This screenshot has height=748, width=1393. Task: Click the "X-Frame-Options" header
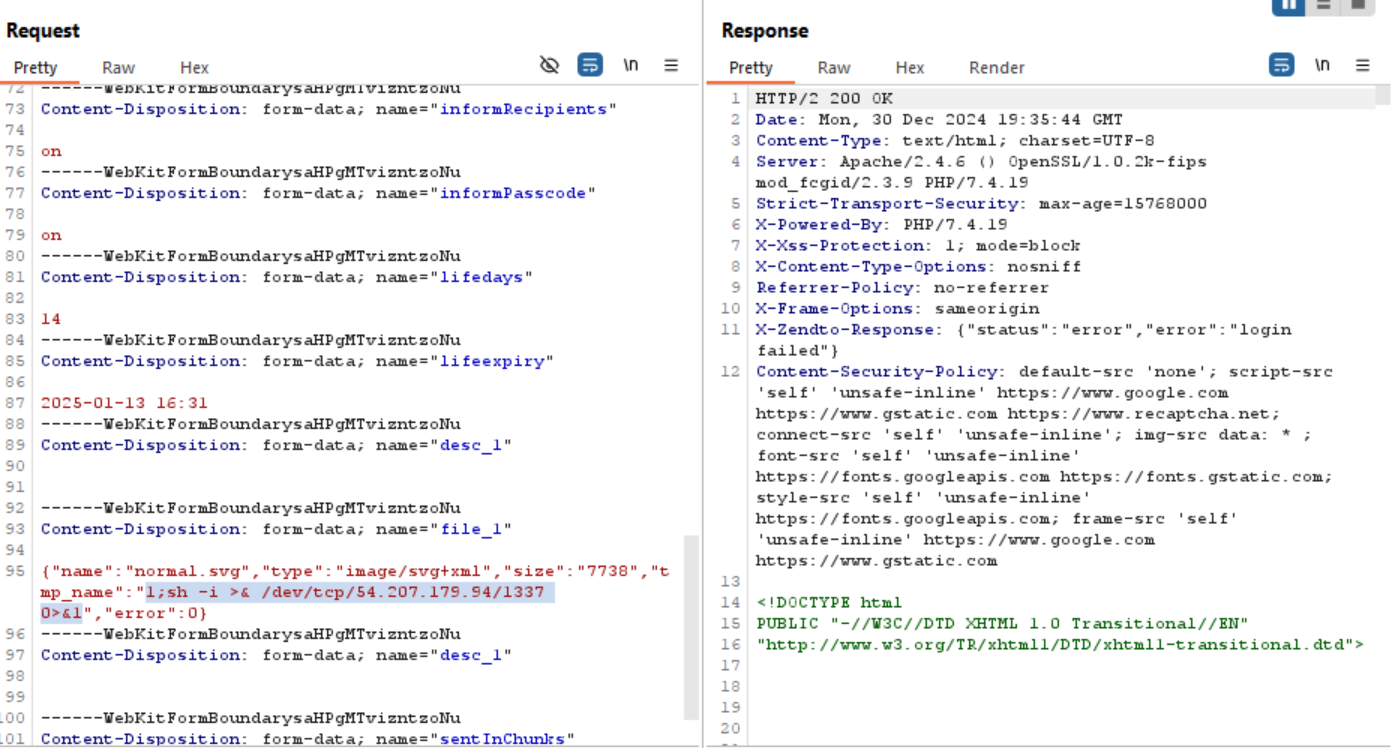835,308
